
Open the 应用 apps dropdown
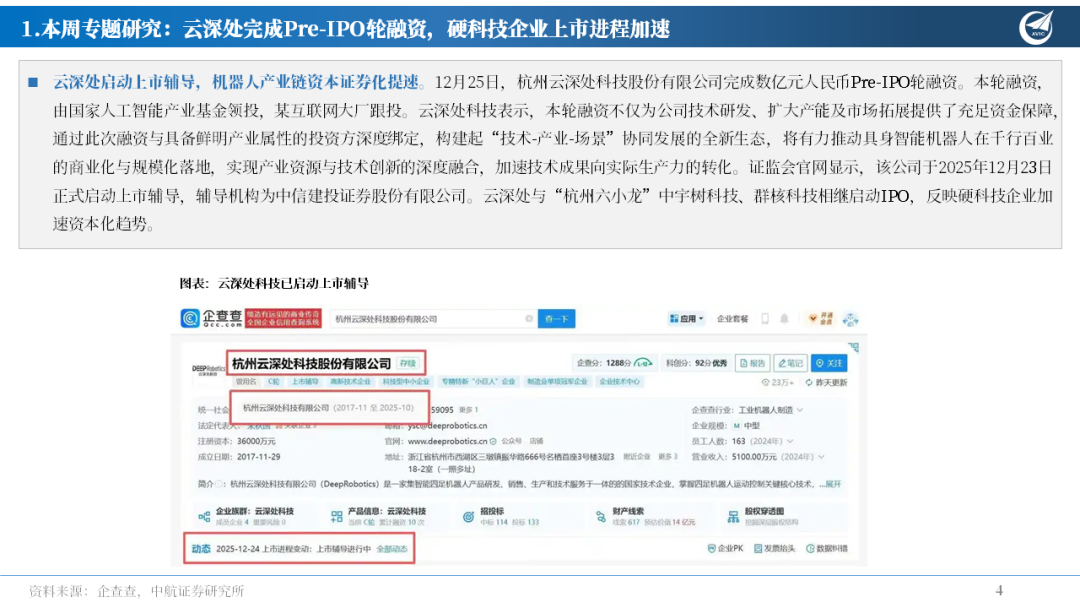coord(687,319)
